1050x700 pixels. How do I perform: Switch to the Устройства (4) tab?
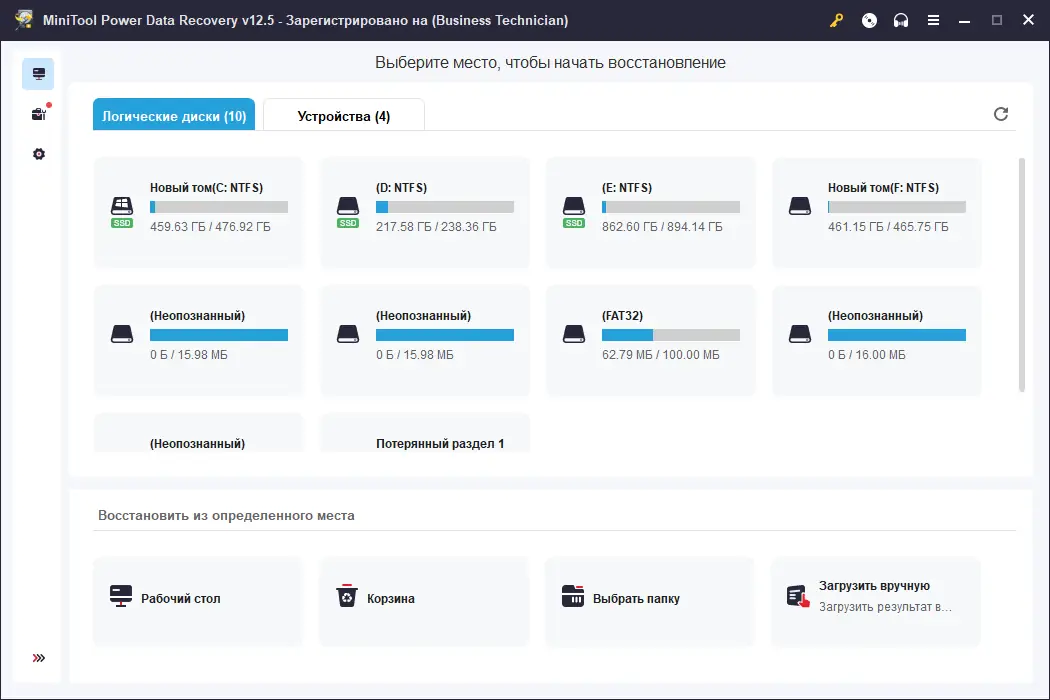(x=345, y=114)
